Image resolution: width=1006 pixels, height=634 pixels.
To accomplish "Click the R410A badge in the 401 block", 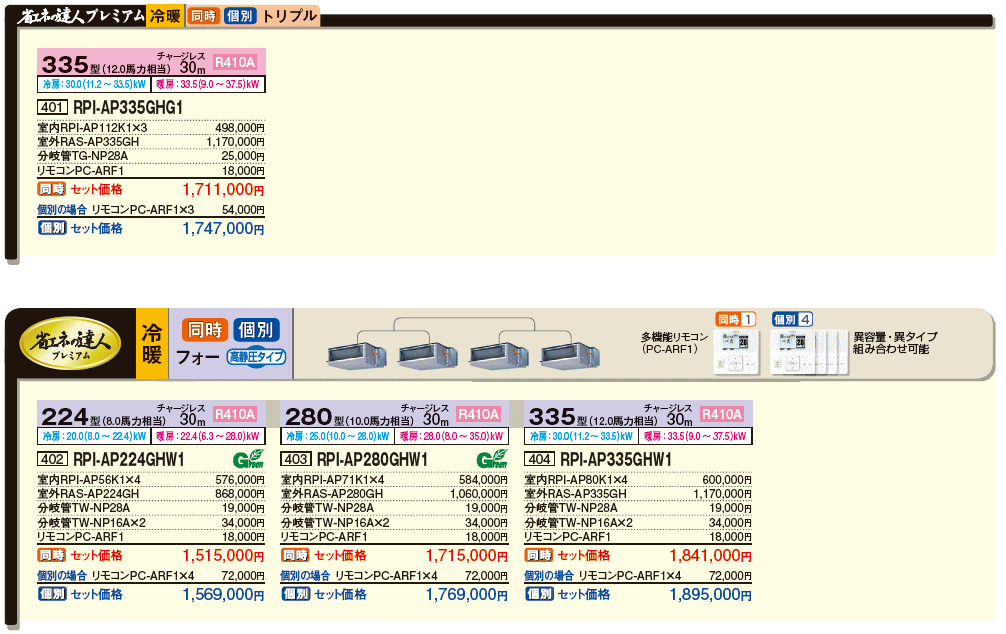I will click(235, 62).
